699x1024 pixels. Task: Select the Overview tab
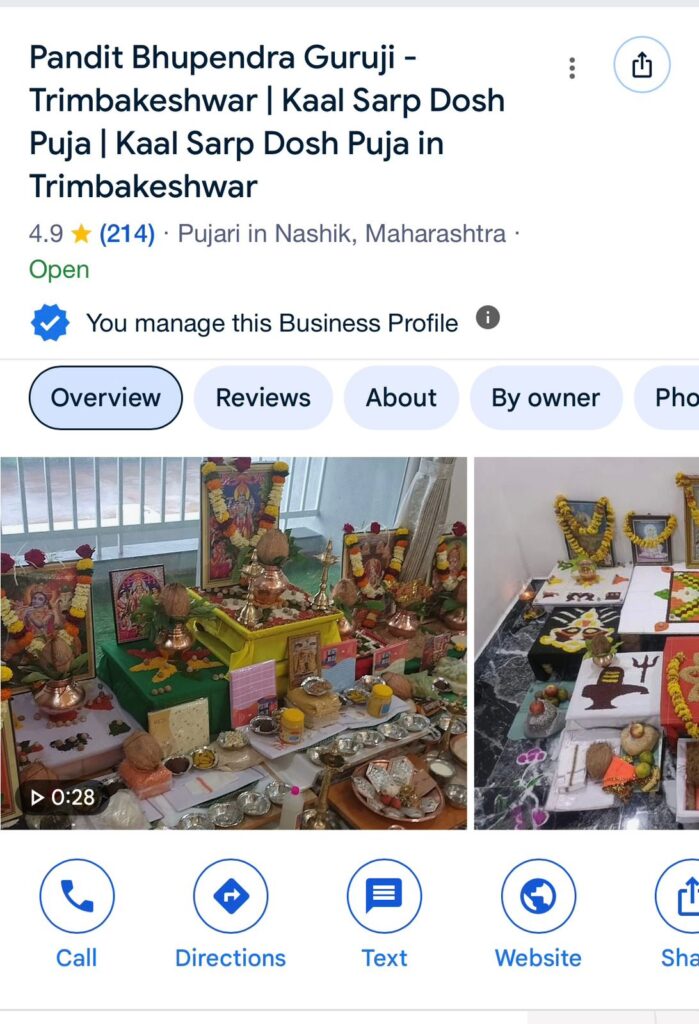click(x=106, y=398)
